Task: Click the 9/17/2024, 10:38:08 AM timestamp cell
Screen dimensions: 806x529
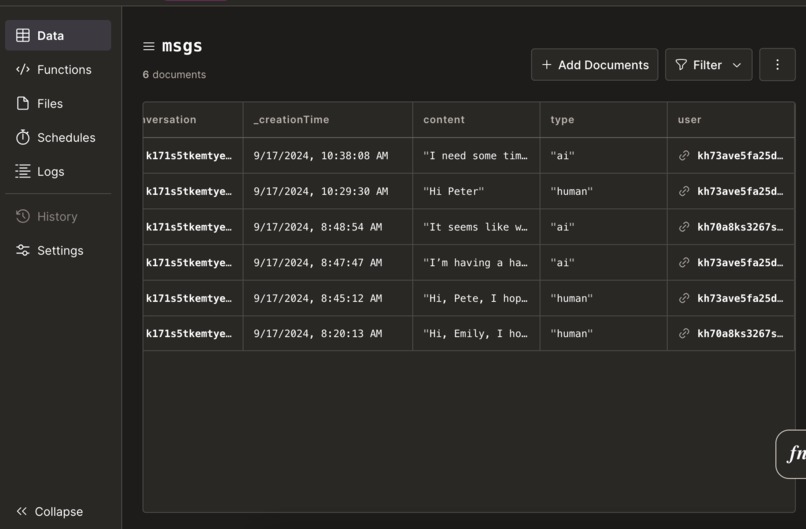Action: (x=328, y=155)
